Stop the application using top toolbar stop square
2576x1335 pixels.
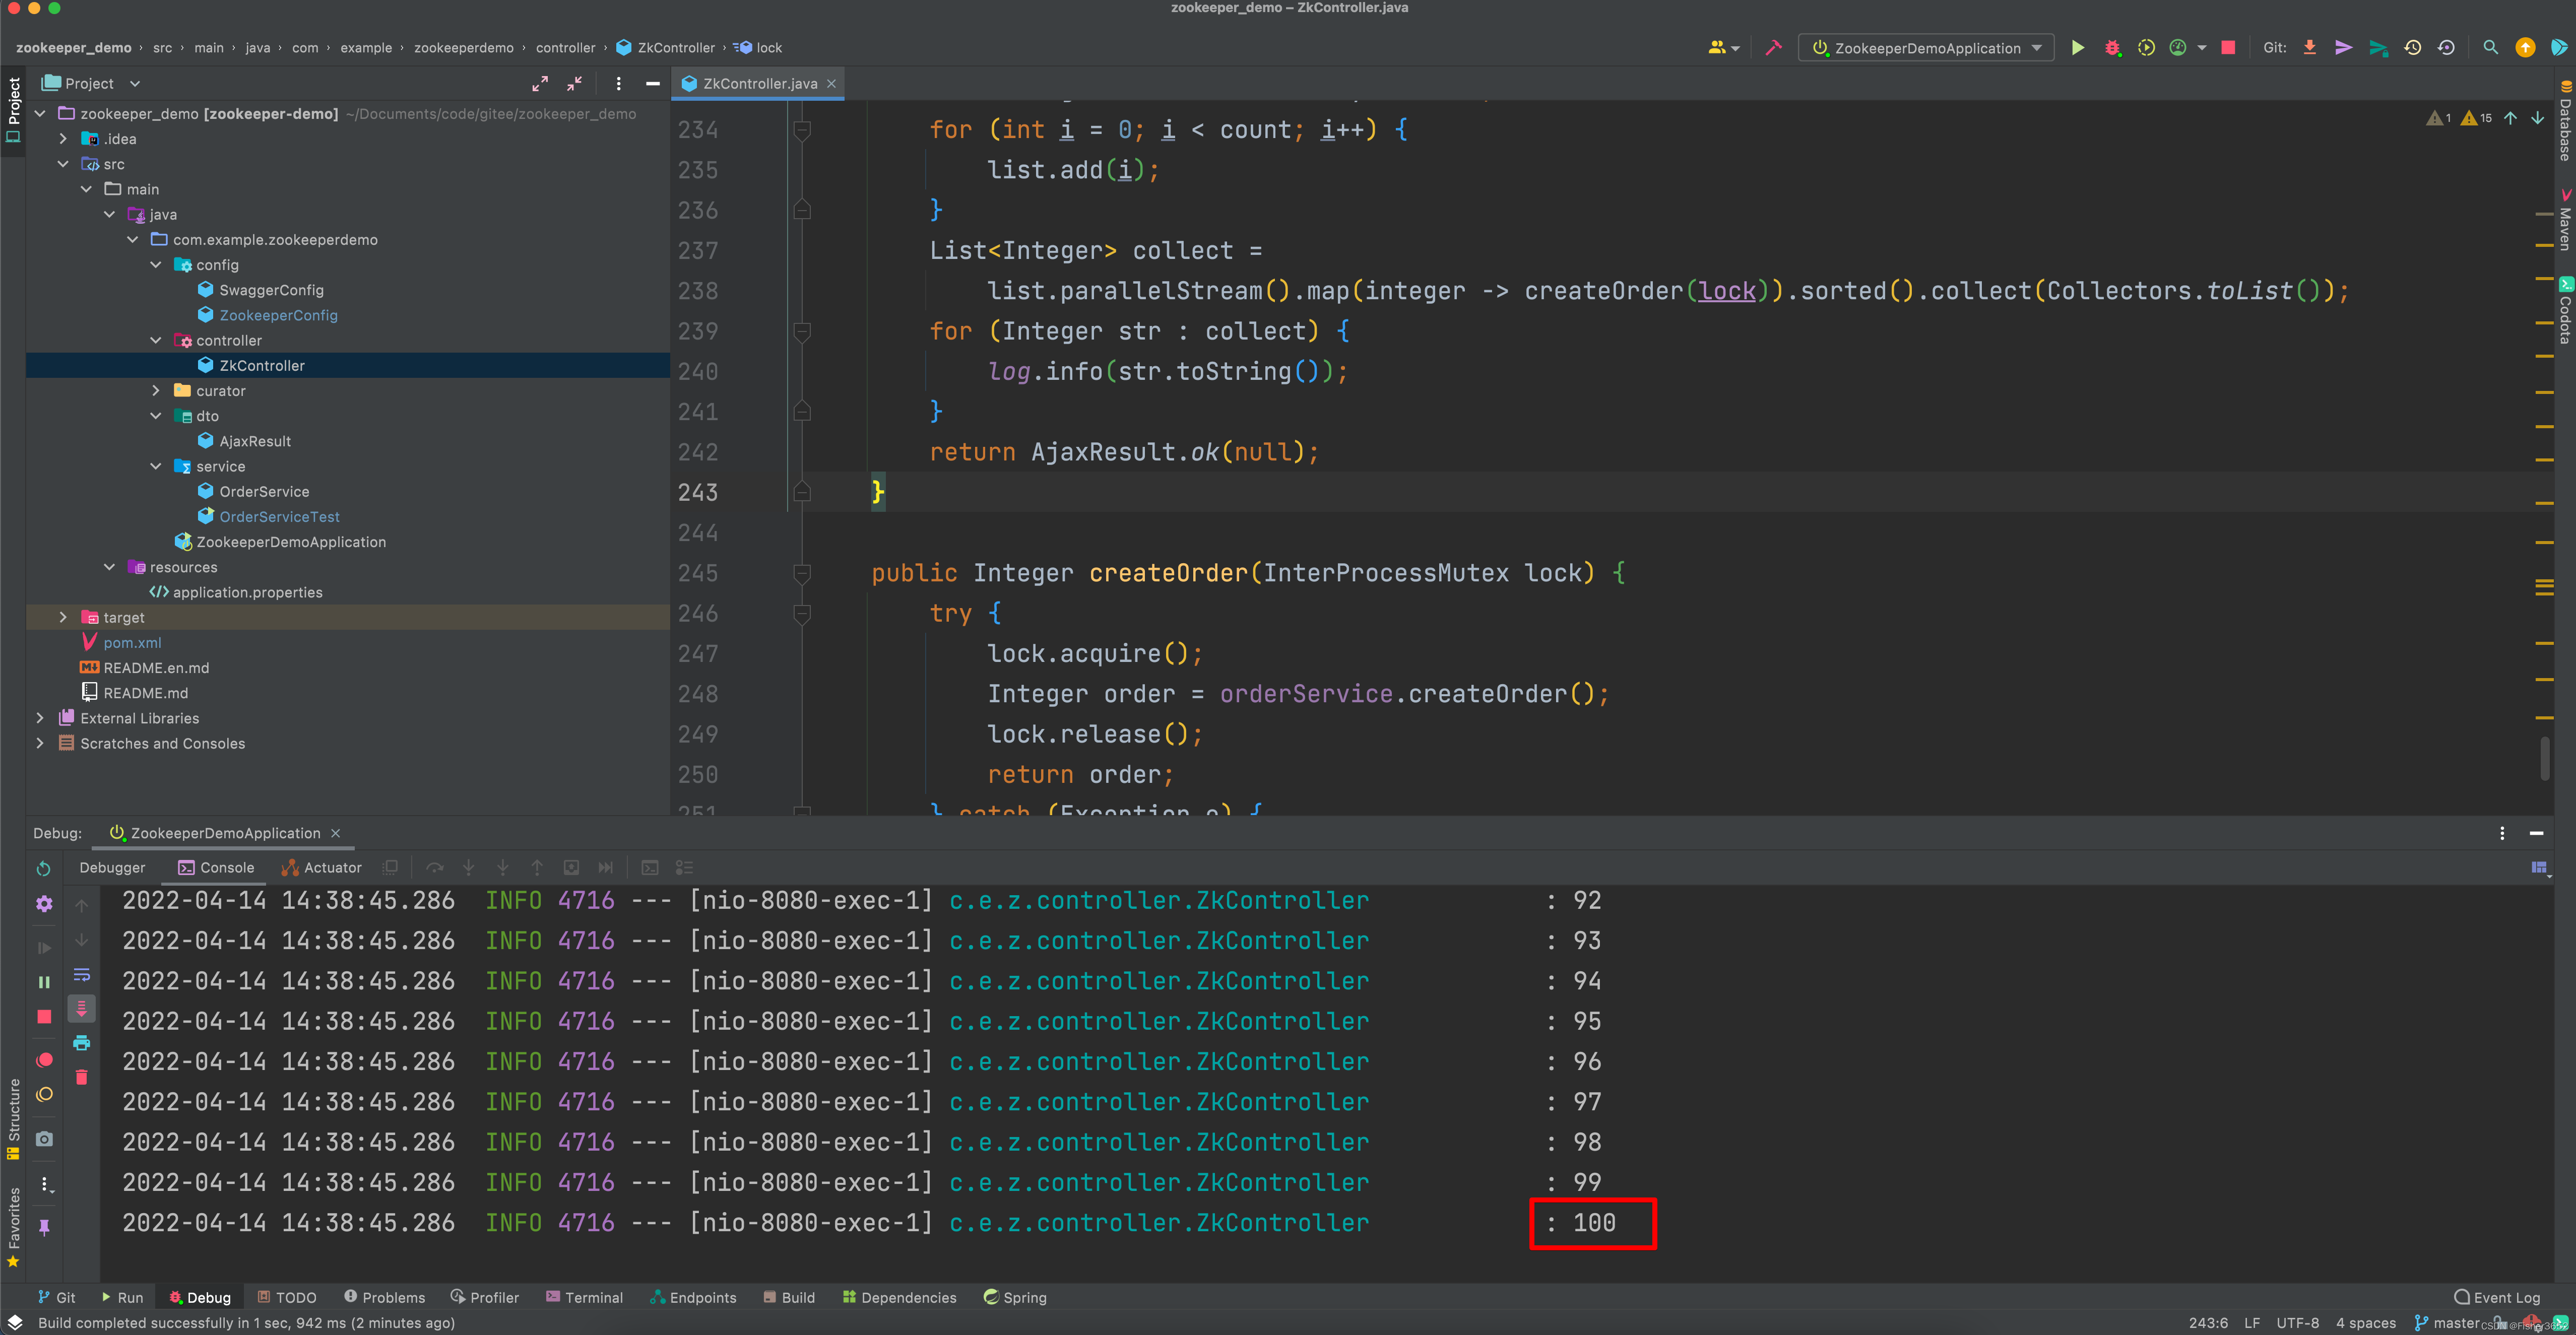pos(2227,48)
